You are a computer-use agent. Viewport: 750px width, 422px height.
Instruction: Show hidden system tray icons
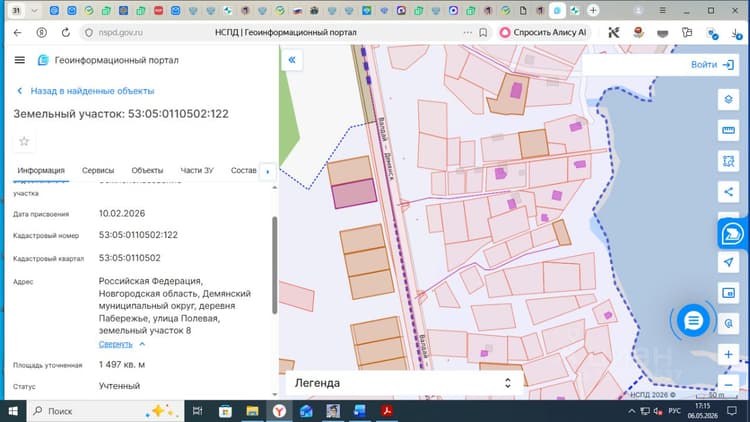point(631,411)
